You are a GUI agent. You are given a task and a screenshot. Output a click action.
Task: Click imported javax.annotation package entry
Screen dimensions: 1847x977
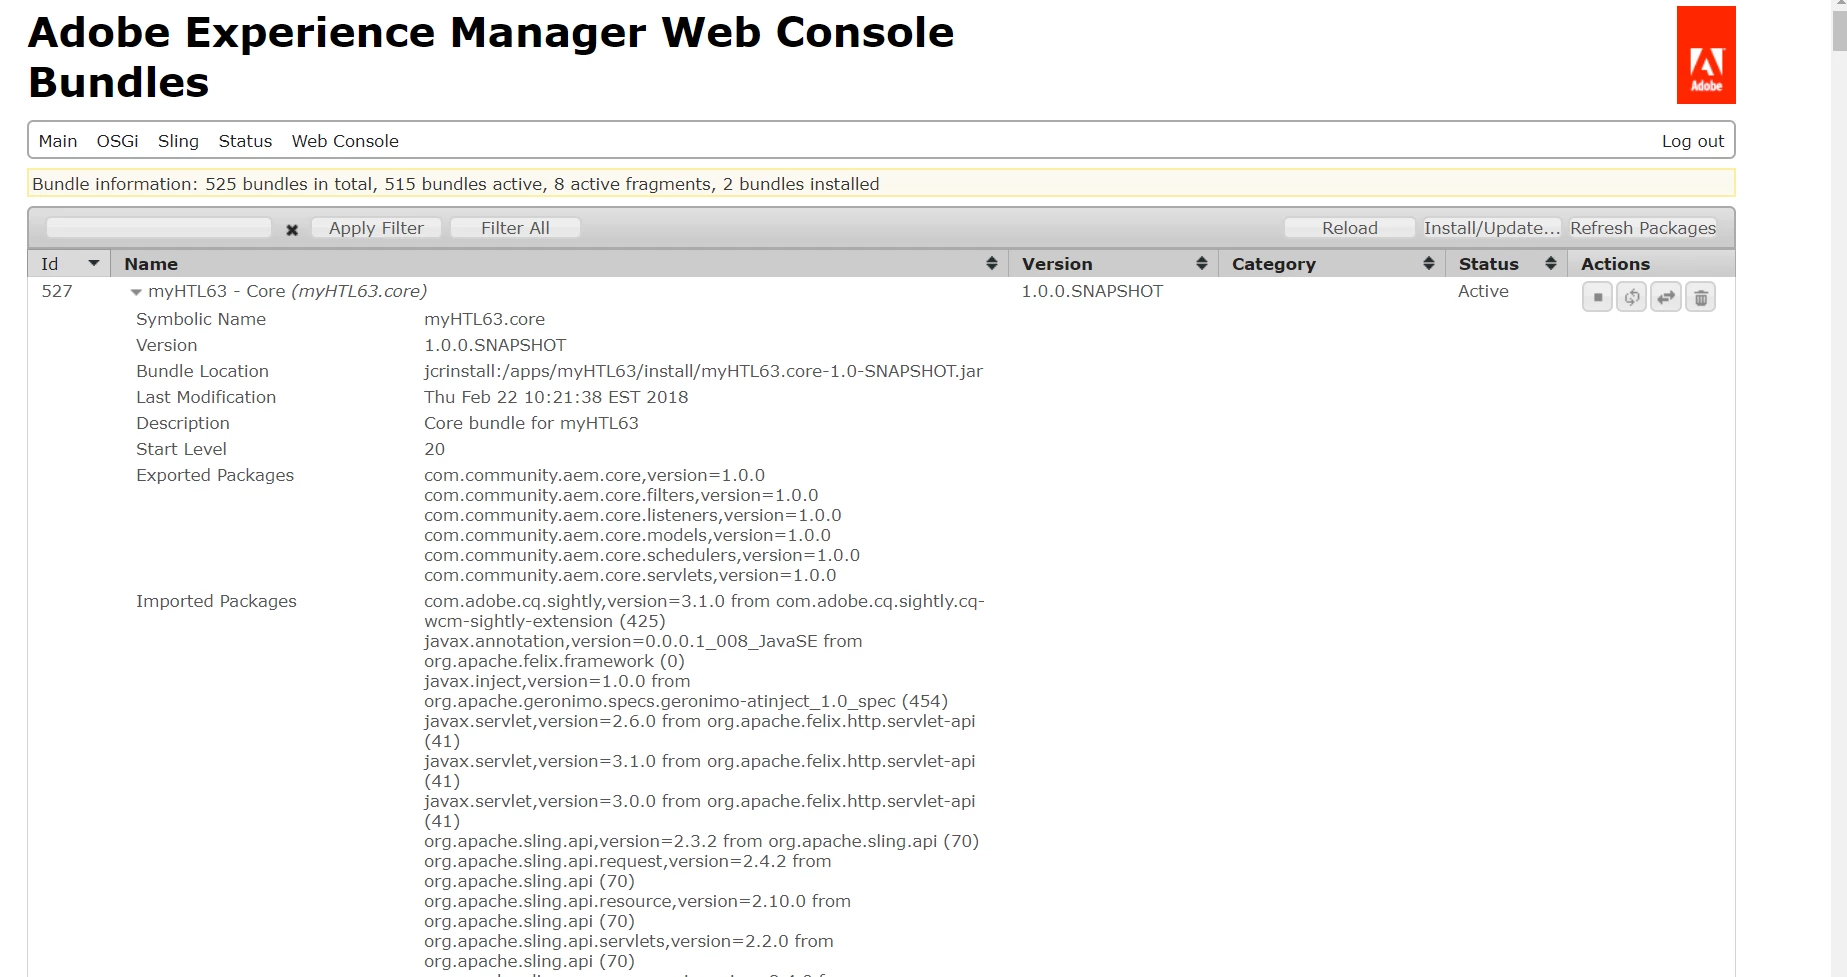tap(643, 651)
